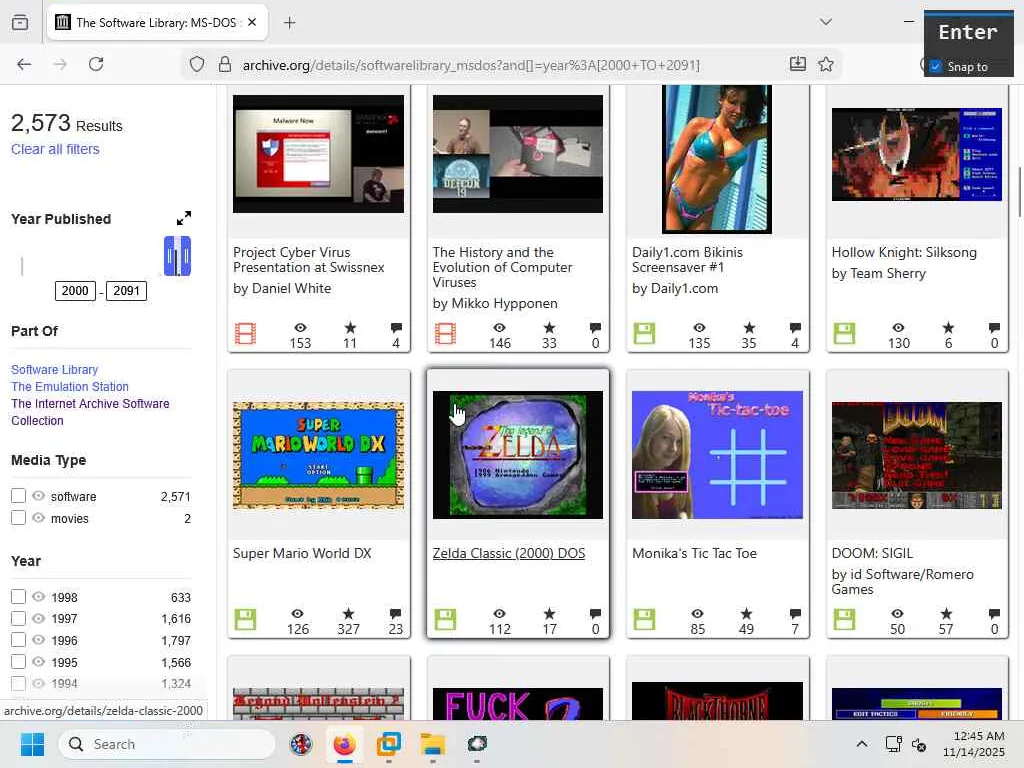Click floppy disk icon on Monika's Tic Tac Toe card
Viewport: 1024px width, 768px height.
(644, 619)
